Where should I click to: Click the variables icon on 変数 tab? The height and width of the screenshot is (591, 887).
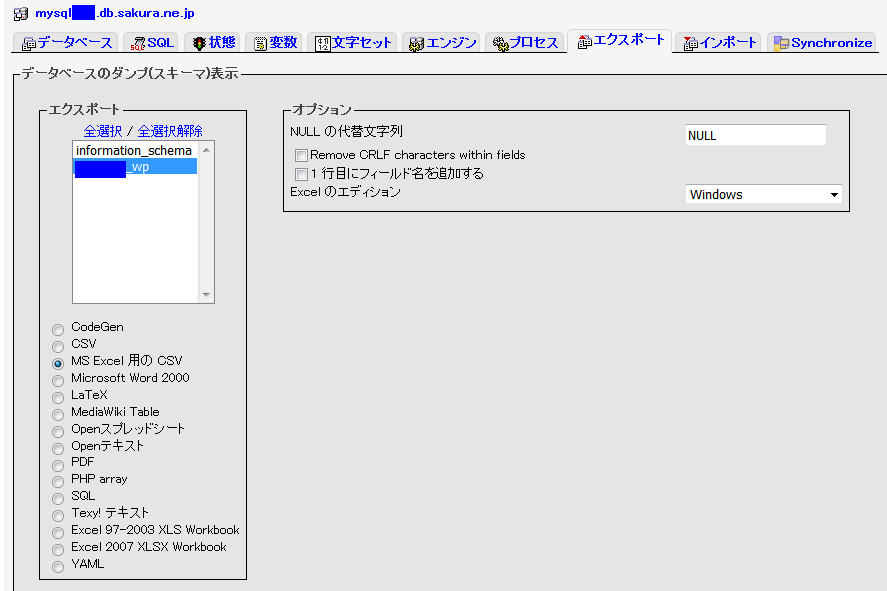tap(260, 44)
